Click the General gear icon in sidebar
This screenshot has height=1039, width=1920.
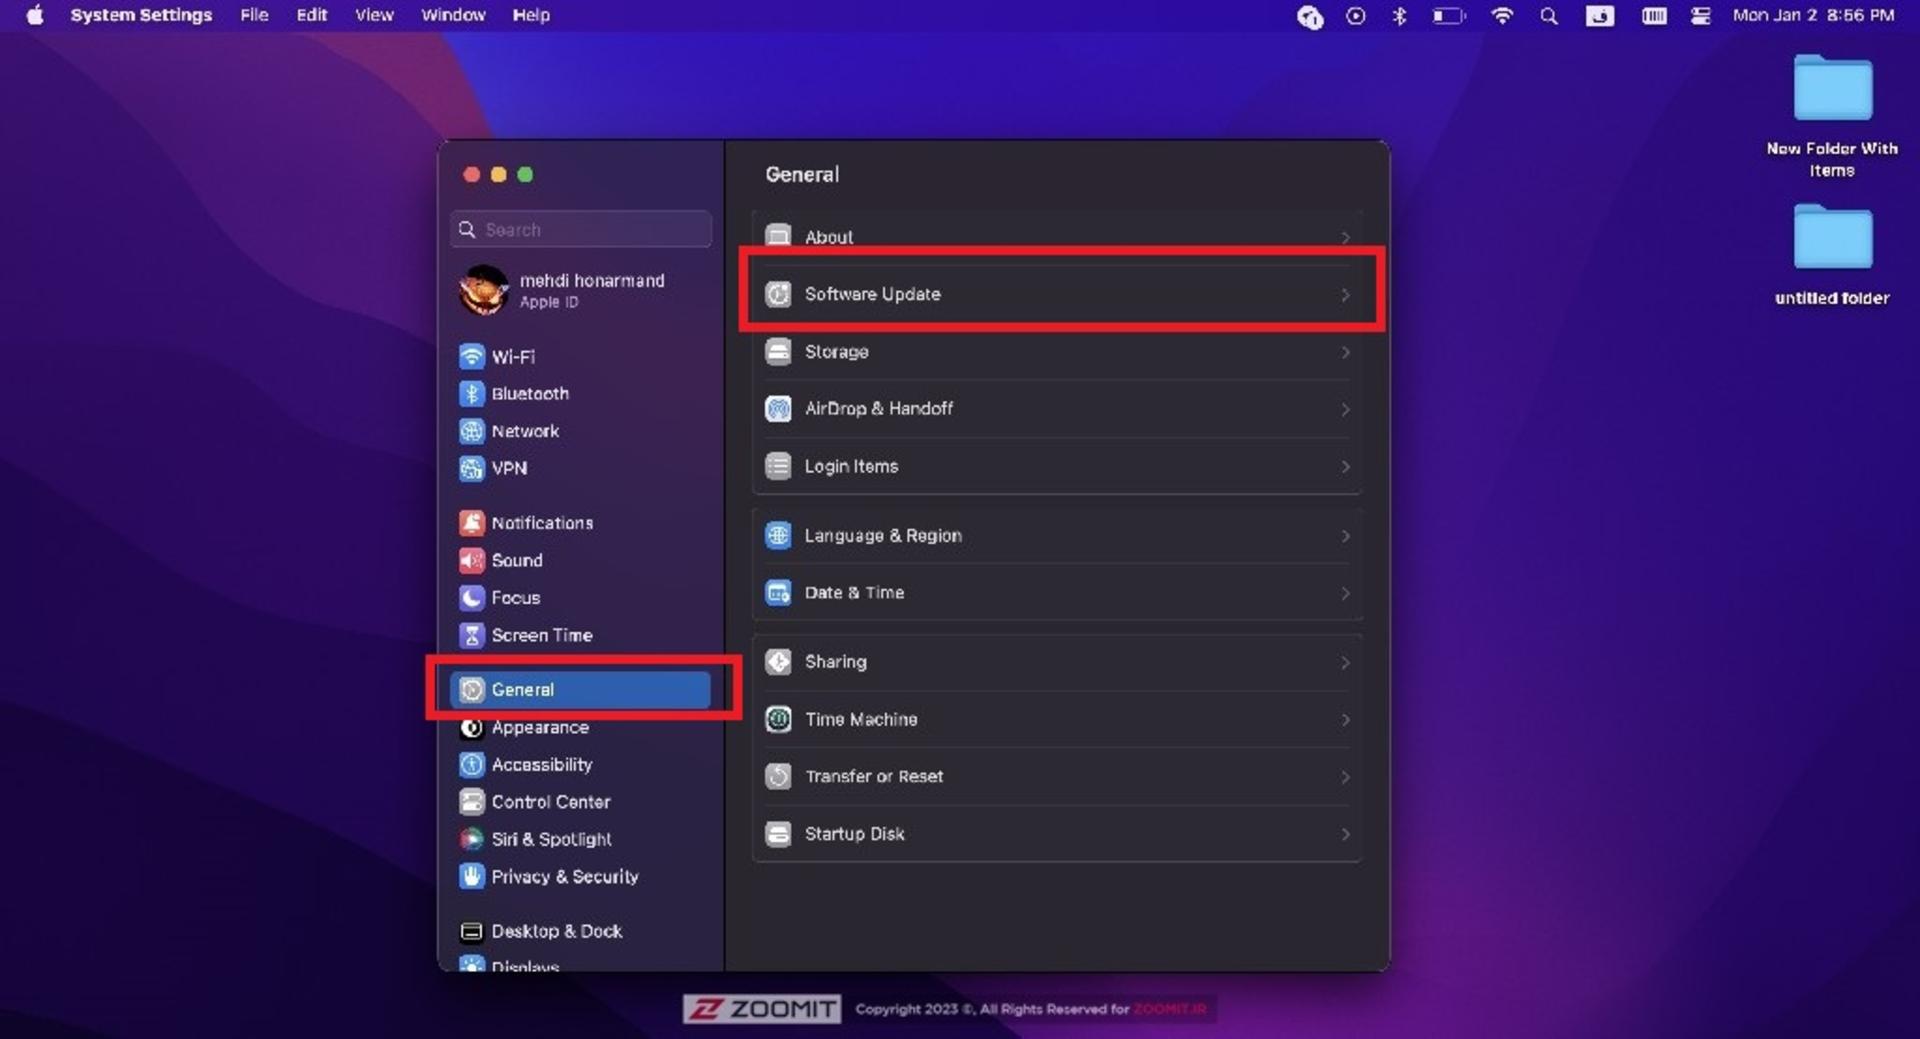pos(471,689)
